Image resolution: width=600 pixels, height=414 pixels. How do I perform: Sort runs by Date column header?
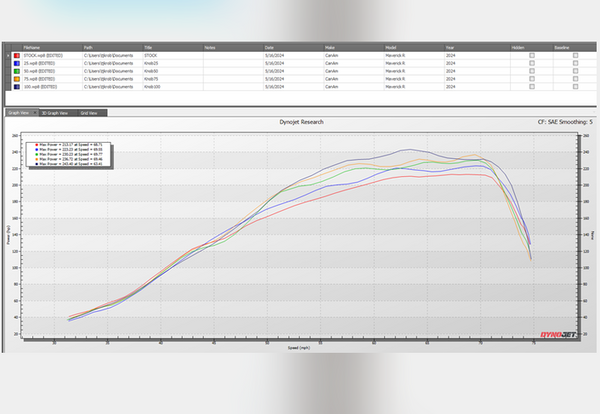click(x=270, y=47)
